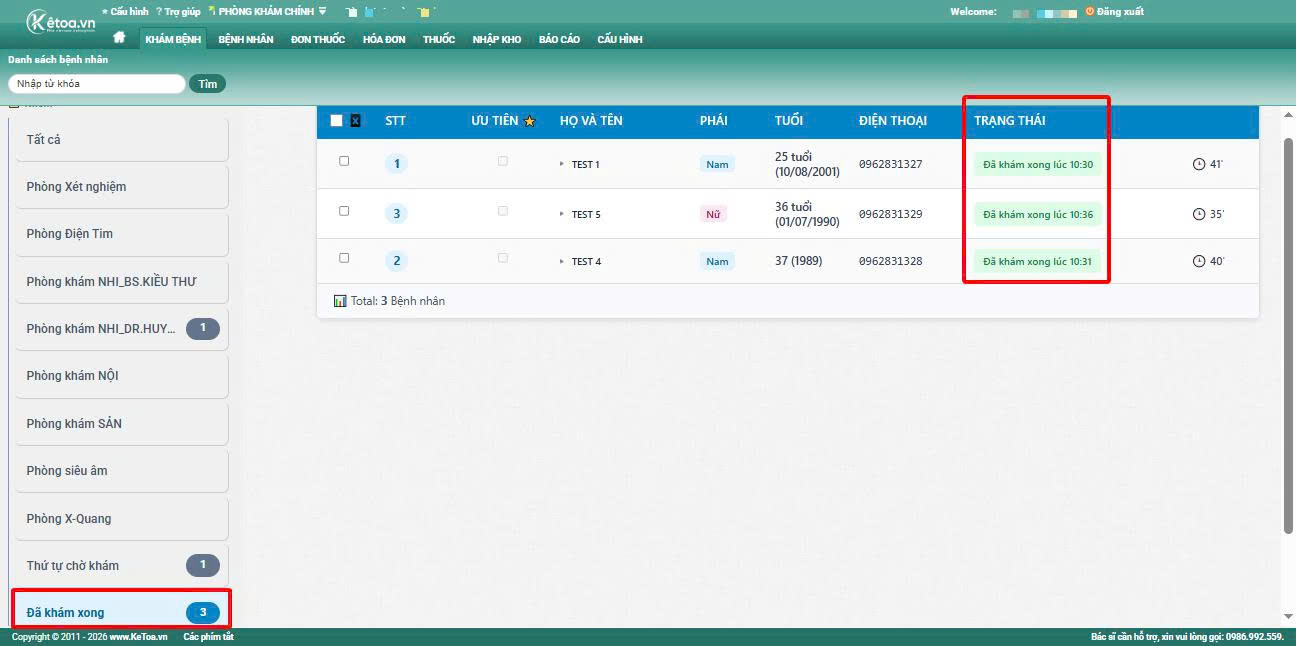Click the clock icon showing 41'
Image resolution: width=1296 pixels, height=646 pixels.
[x=1199, y=164]
